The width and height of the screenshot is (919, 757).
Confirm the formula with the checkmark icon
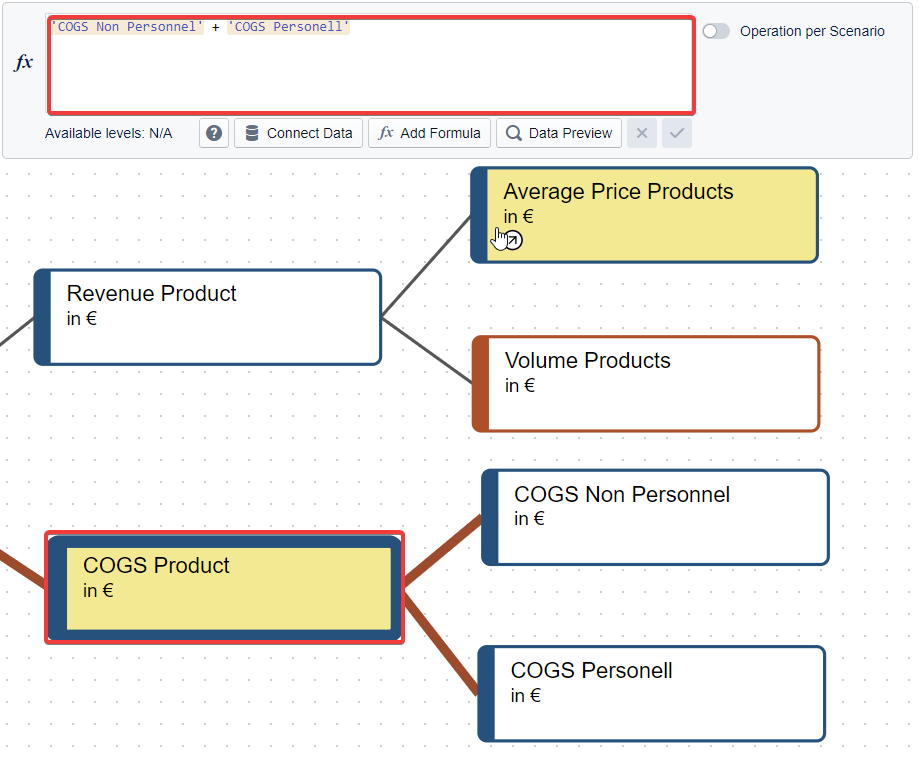tap(677, 133)
